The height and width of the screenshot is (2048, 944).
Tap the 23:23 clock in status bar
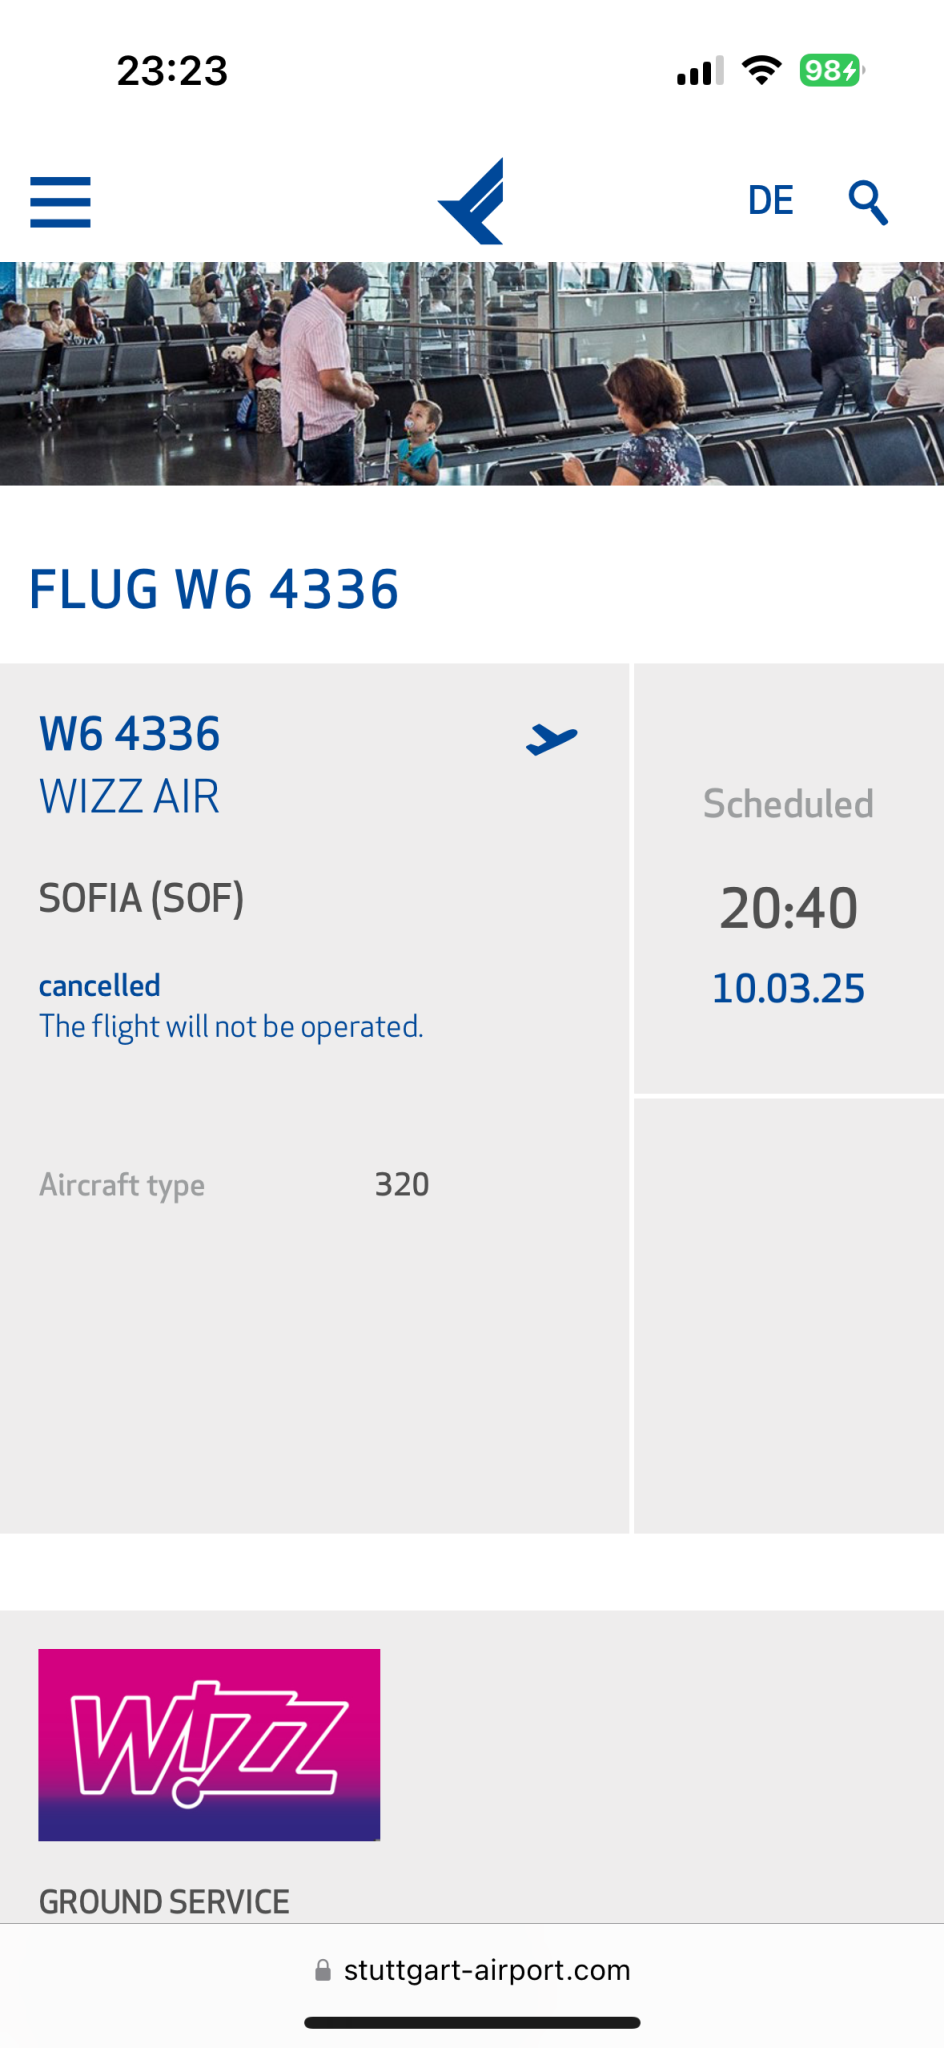click(172, 71)
